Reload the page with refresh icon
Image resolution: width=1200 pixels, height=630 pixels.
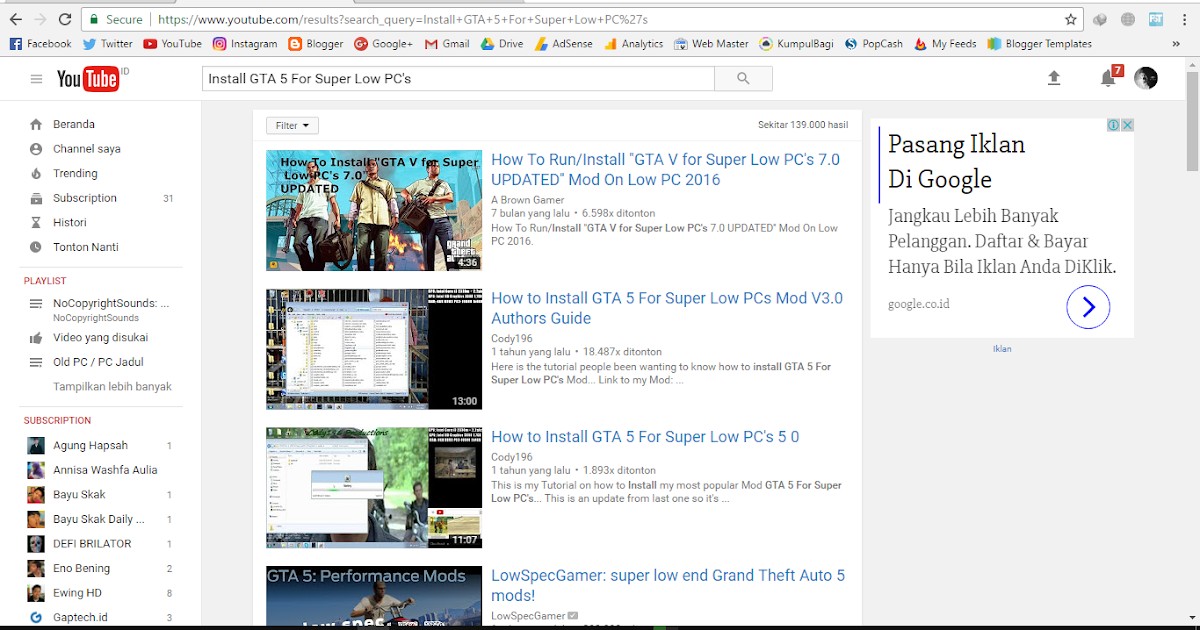(x=65, y=19)
